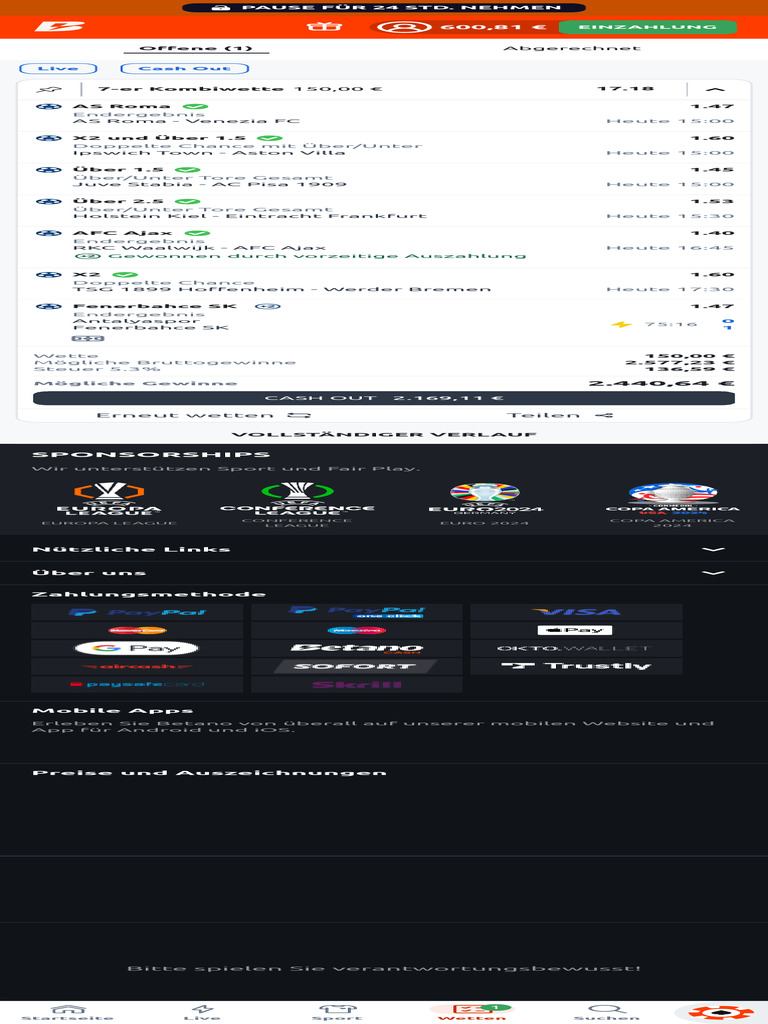The width and height of the screenshot is (768, 1024).
Task: Go to Startseite in bottom navigation
Action: 67,1012
